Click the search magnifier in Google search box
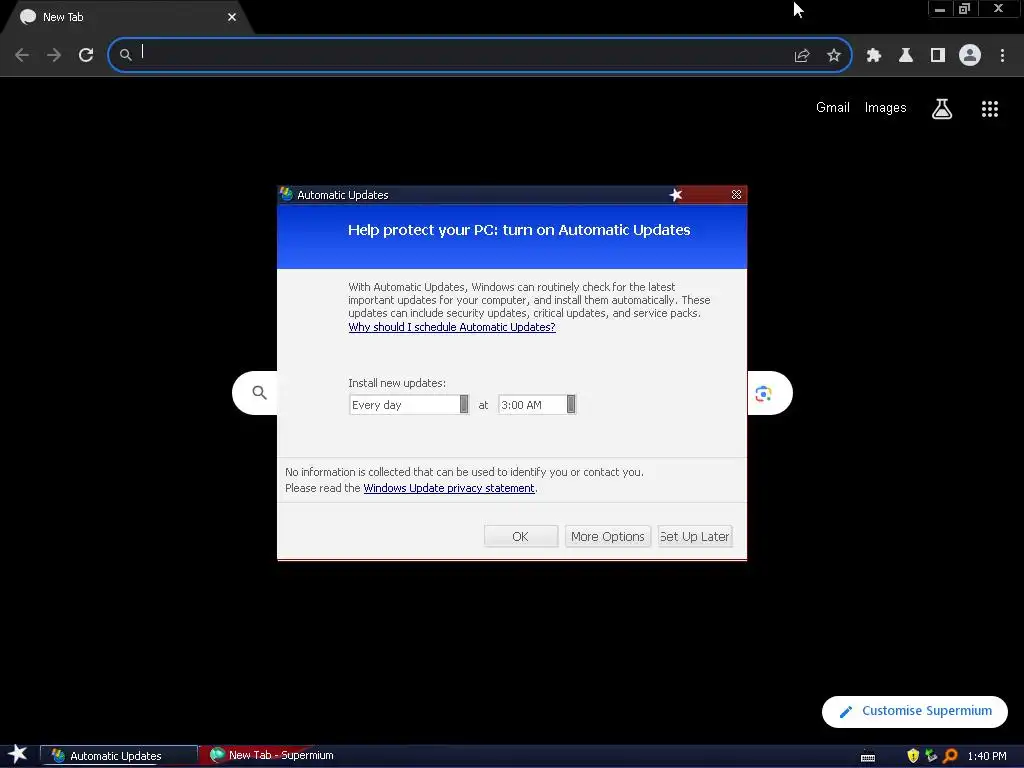Viewport: 1024px width, 768px height. (x=259, y=392)
